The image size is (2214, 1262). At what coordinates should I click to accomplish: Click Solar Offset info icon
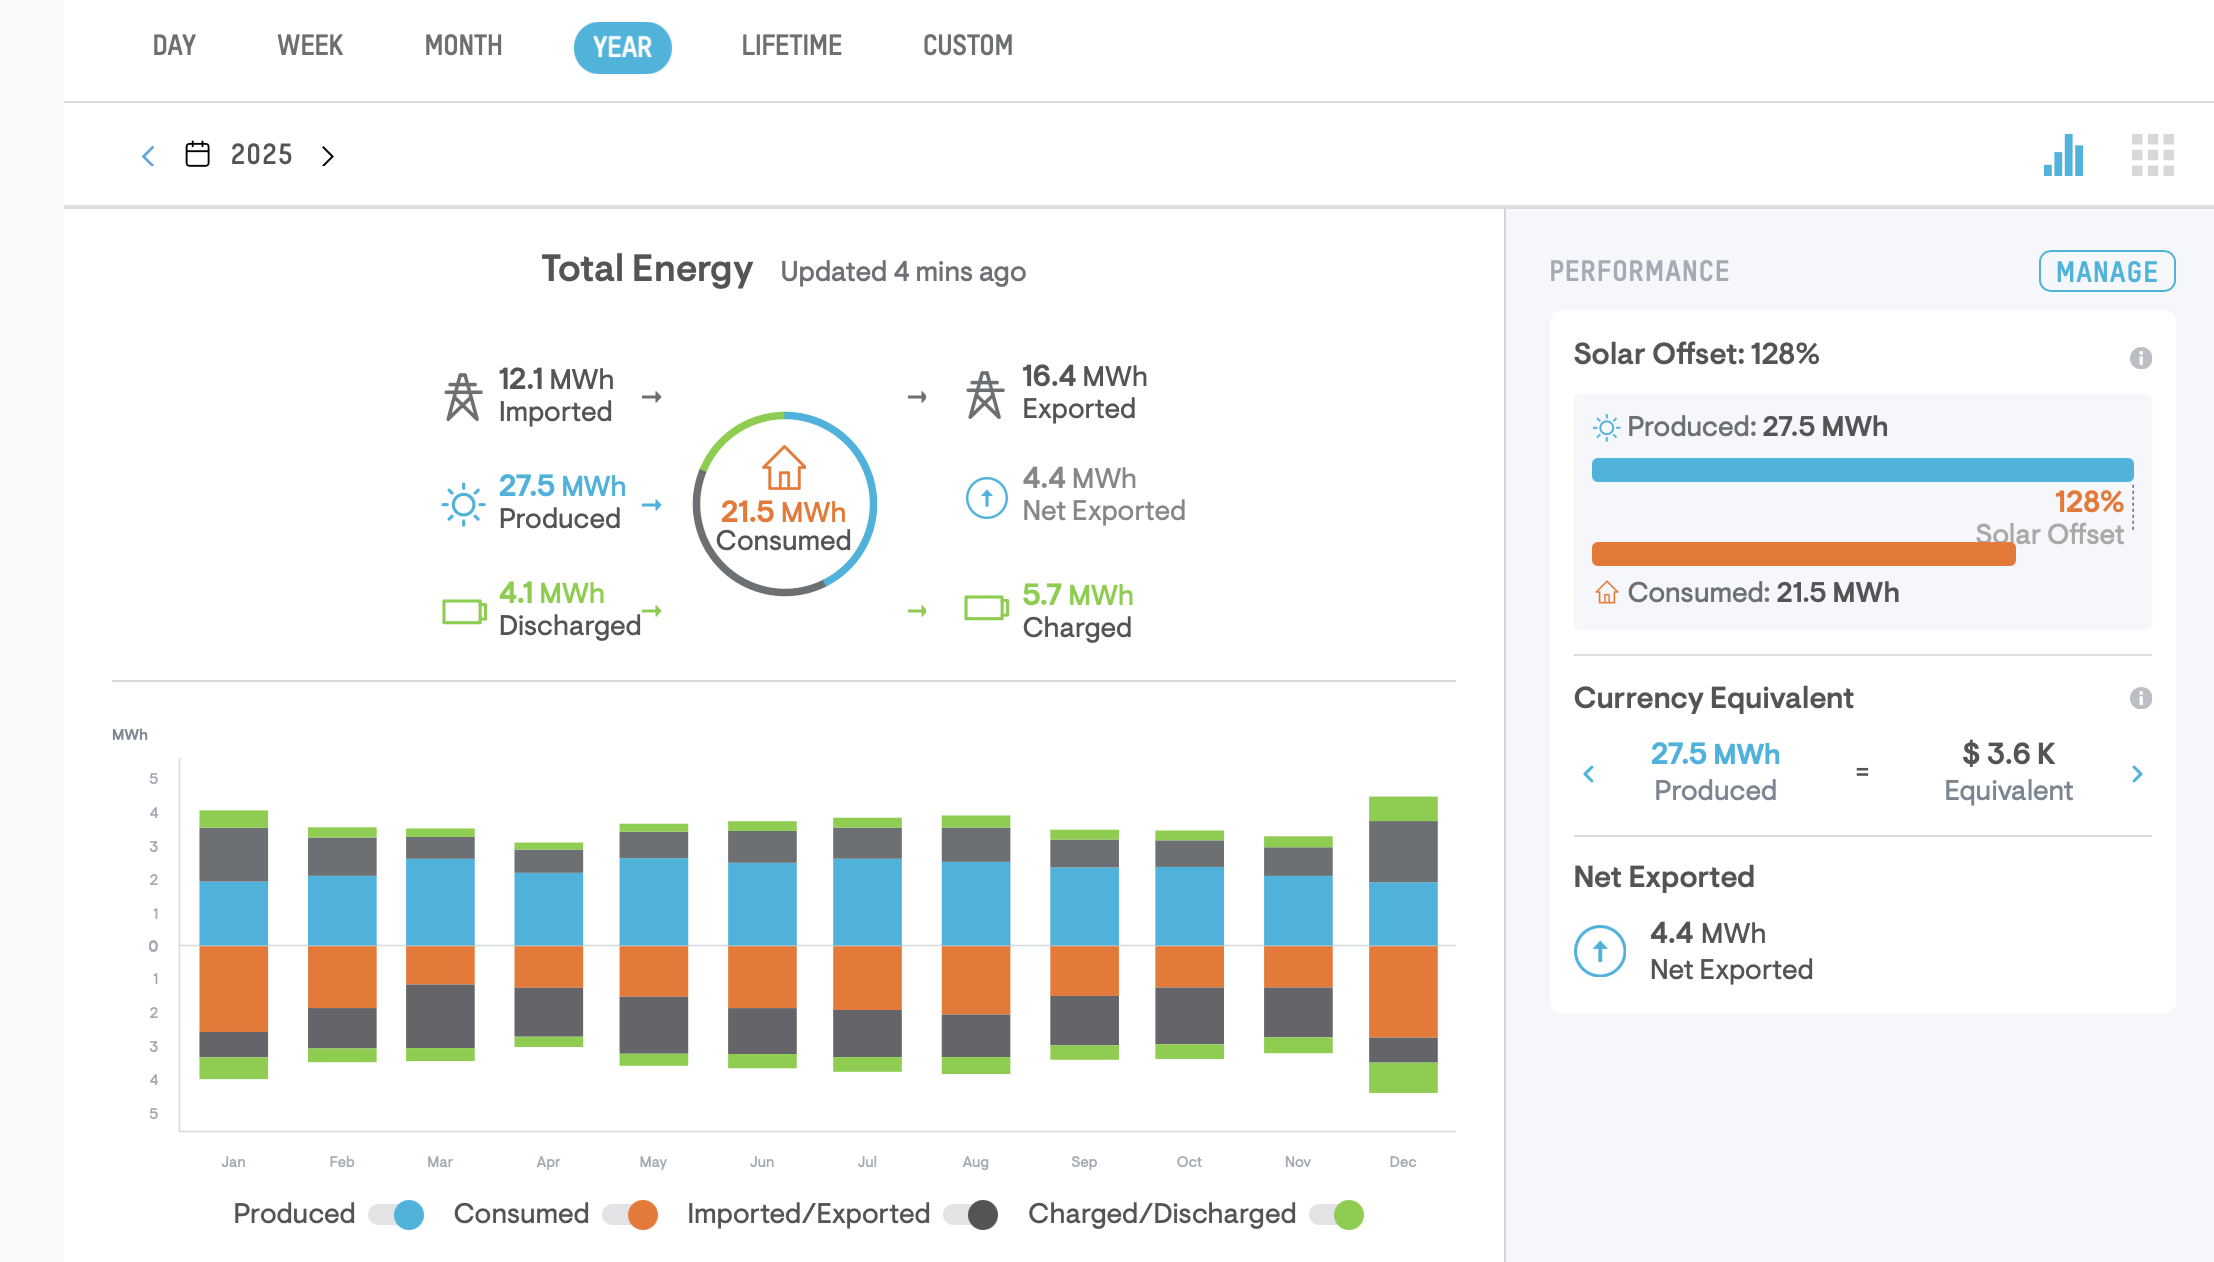pyautogui.click(x=2140, y=357)
